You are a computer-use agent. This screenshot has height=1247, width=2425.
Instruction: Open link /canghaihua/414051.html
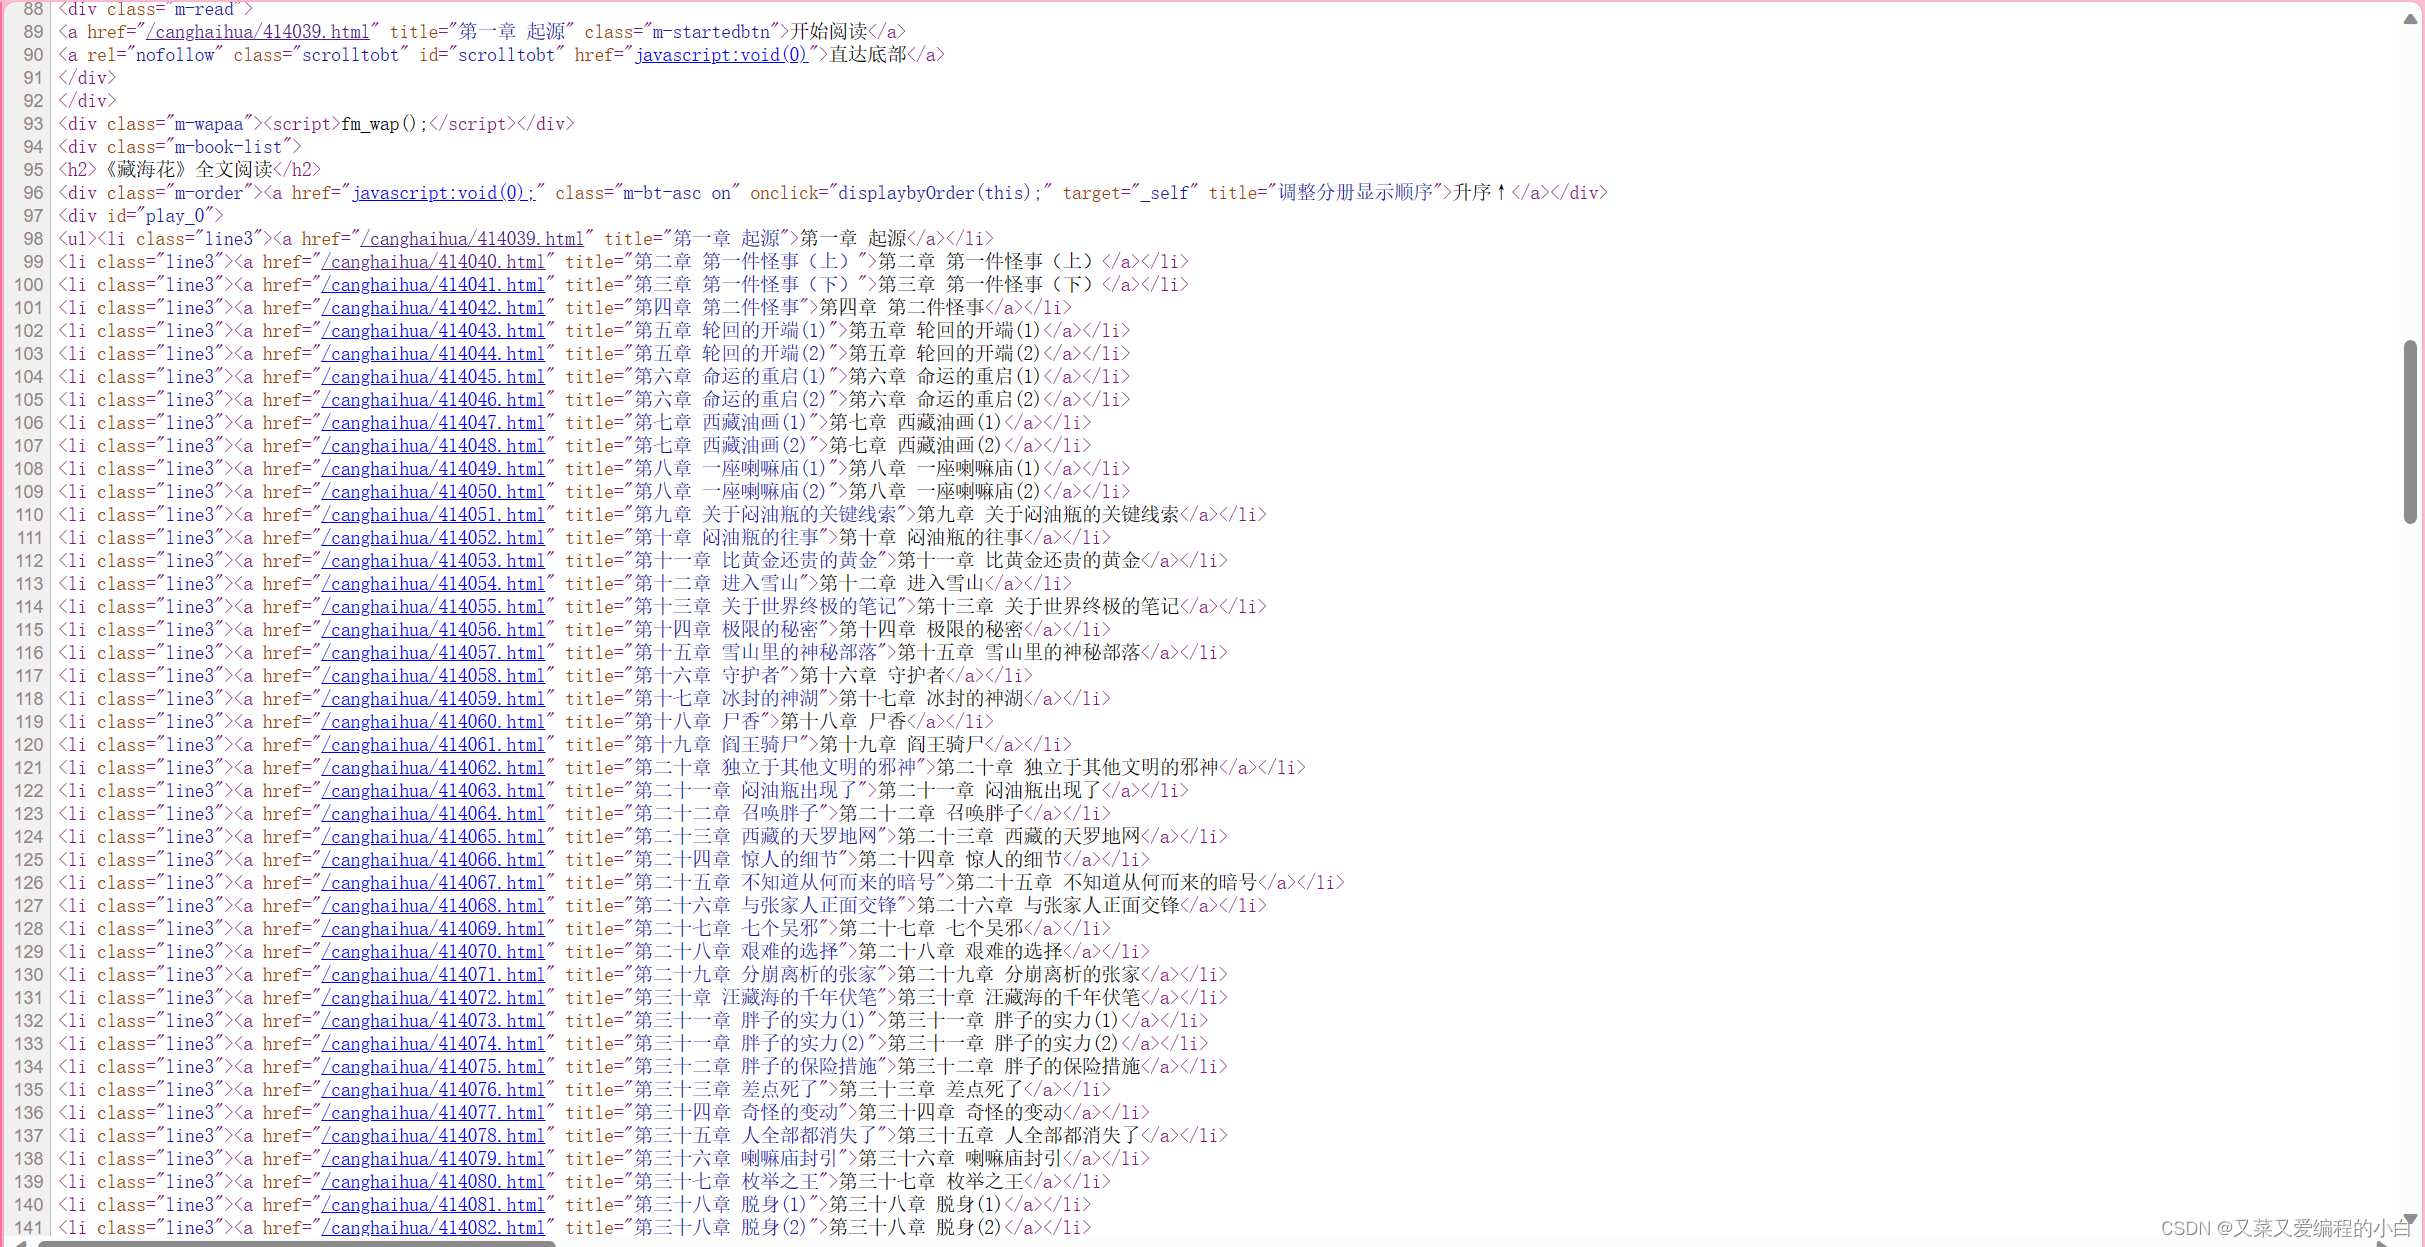coord(433,515)
